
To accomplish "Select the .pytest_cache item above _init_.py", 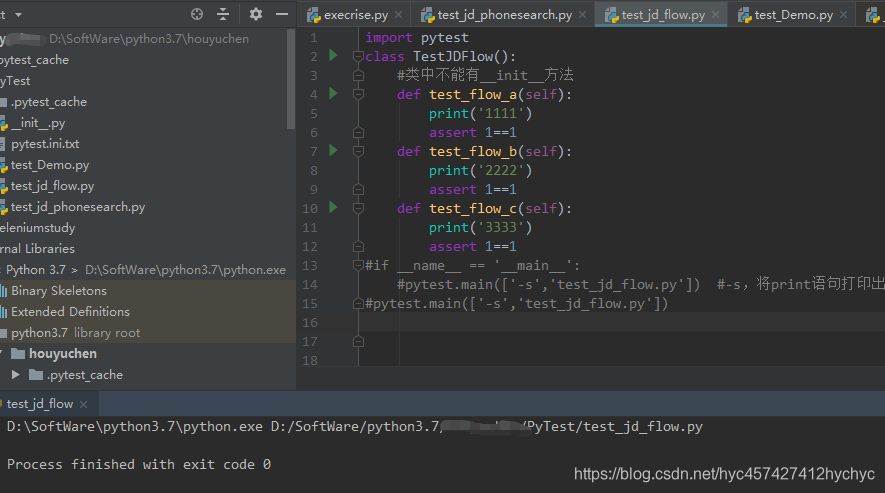I will click(49, 102).
